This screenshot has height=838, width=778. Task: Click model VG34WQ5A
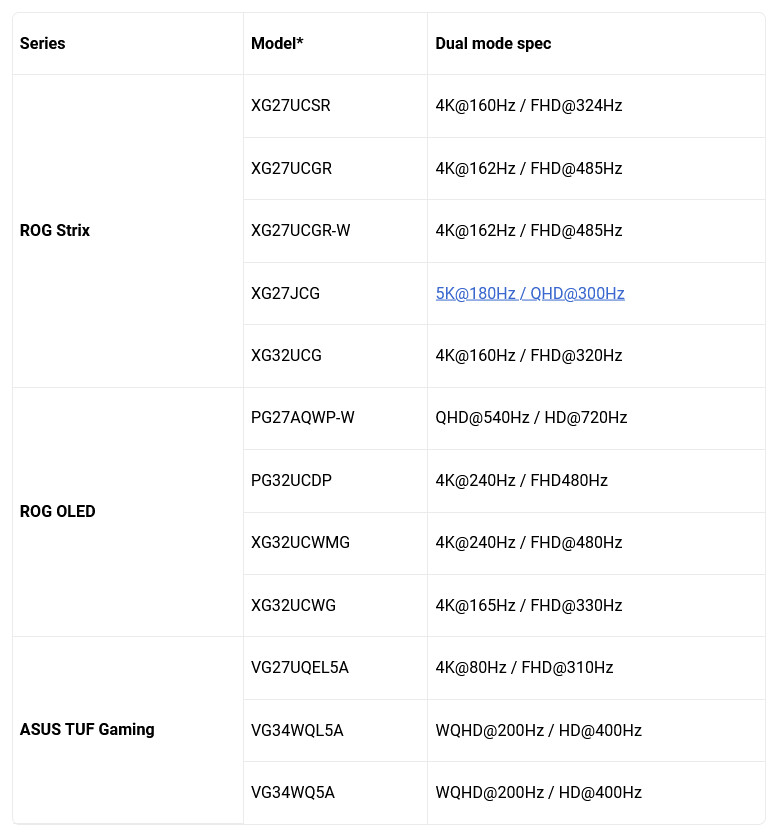293,793
